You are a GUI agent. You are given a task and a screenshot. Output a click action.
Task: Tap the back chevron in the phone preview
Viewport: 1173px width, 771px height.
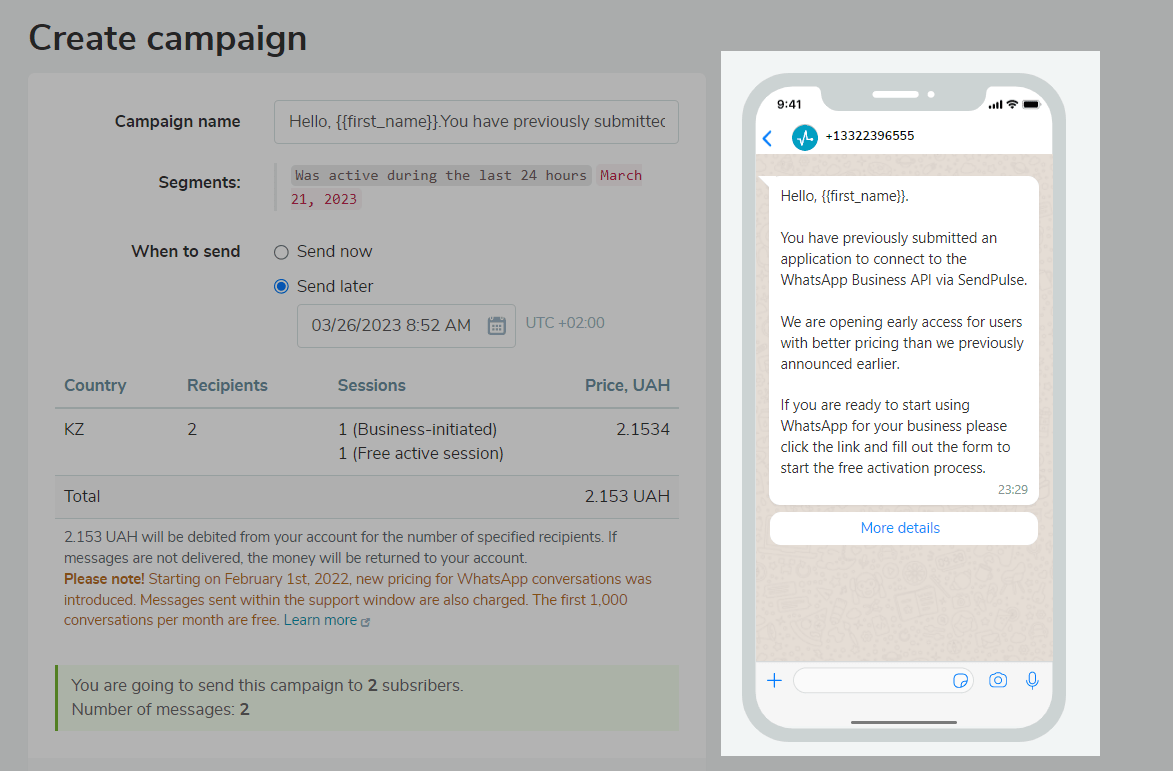click(767, 138)
